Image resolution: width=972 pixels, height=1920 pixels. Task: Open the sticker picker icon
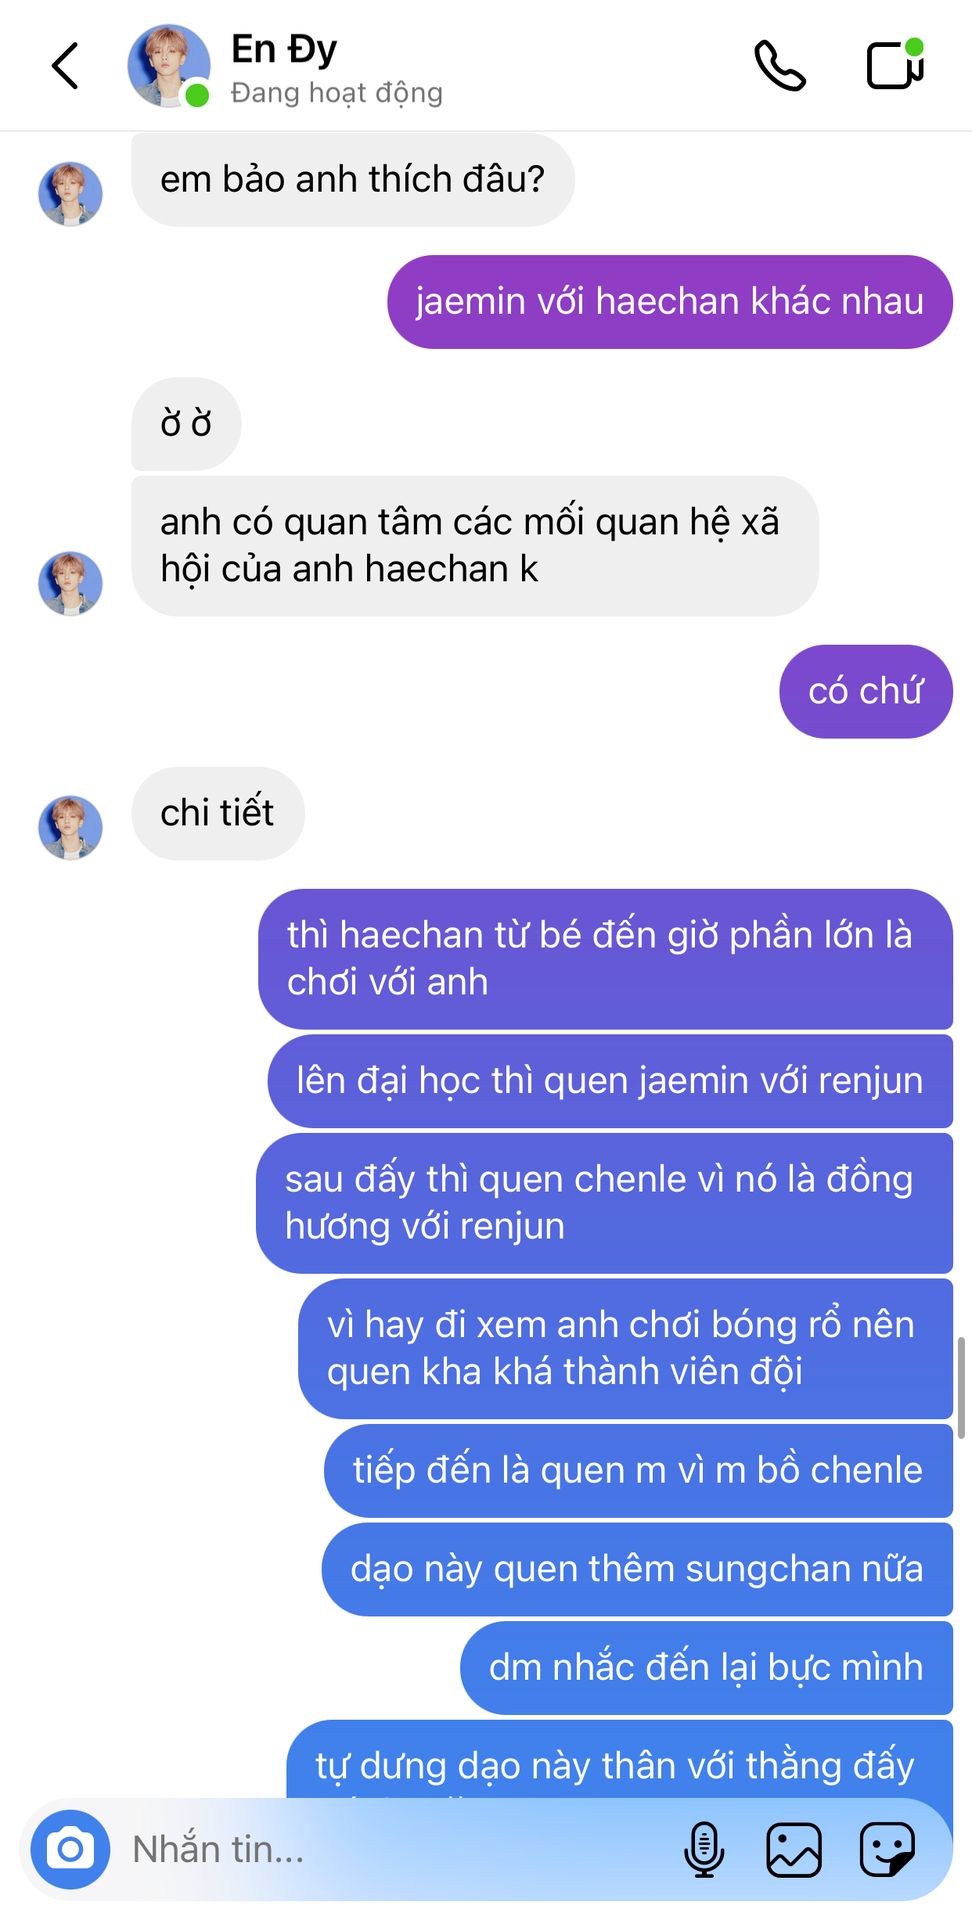[x=887, y=1849]
